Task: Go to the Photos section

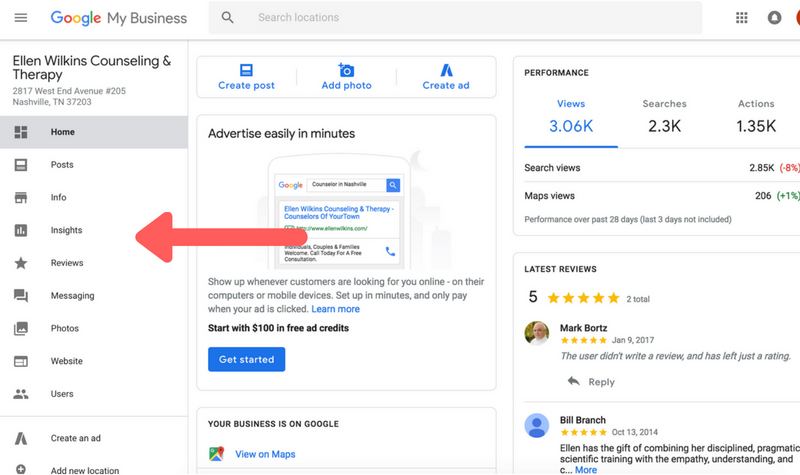Action: pyautogui.click(x=94, y=328)
